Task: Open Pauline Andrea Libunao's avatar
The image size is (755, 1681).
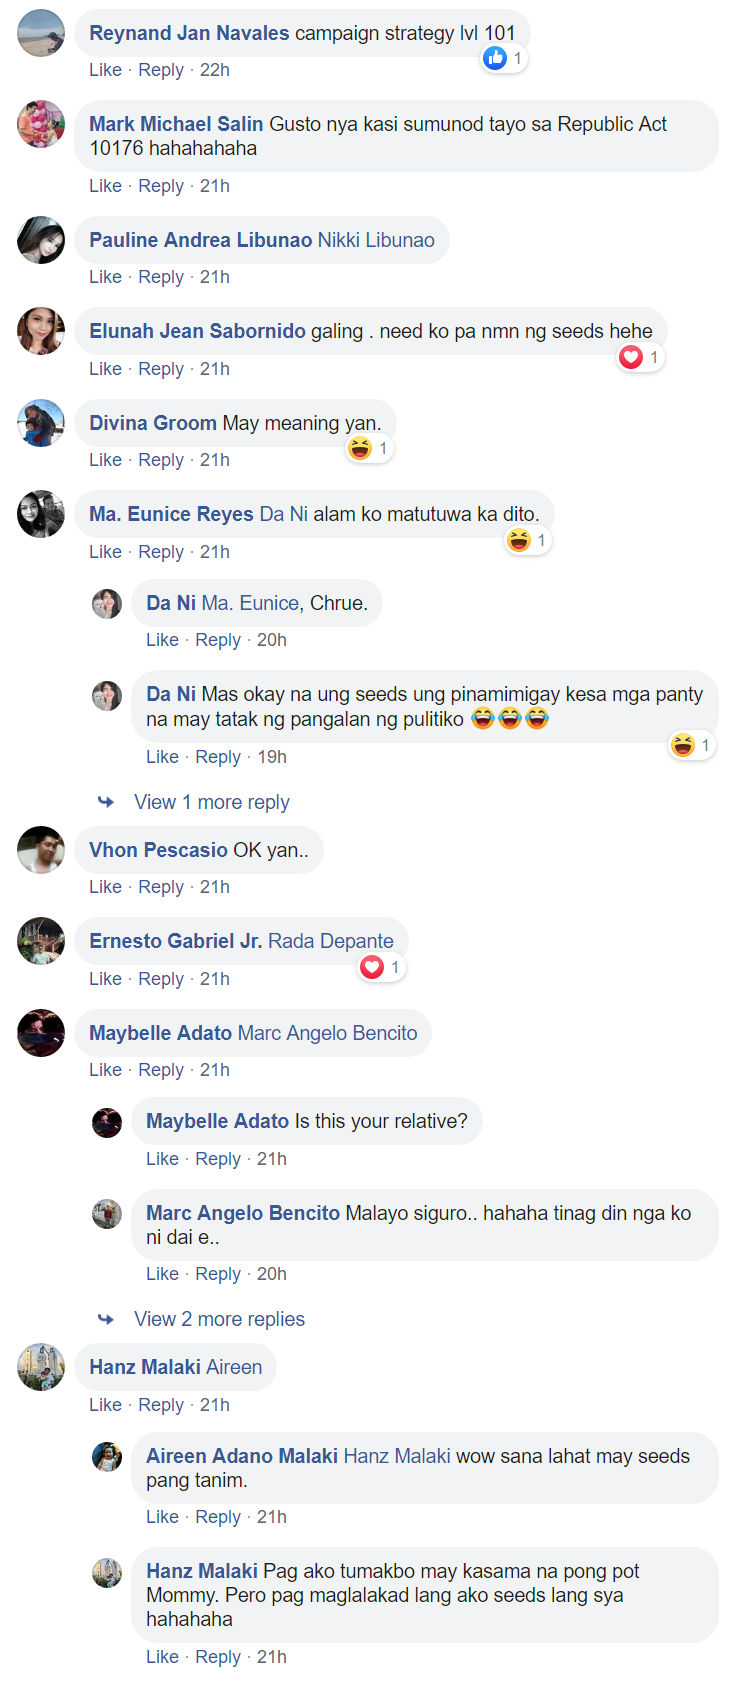Action: point(41,240)
